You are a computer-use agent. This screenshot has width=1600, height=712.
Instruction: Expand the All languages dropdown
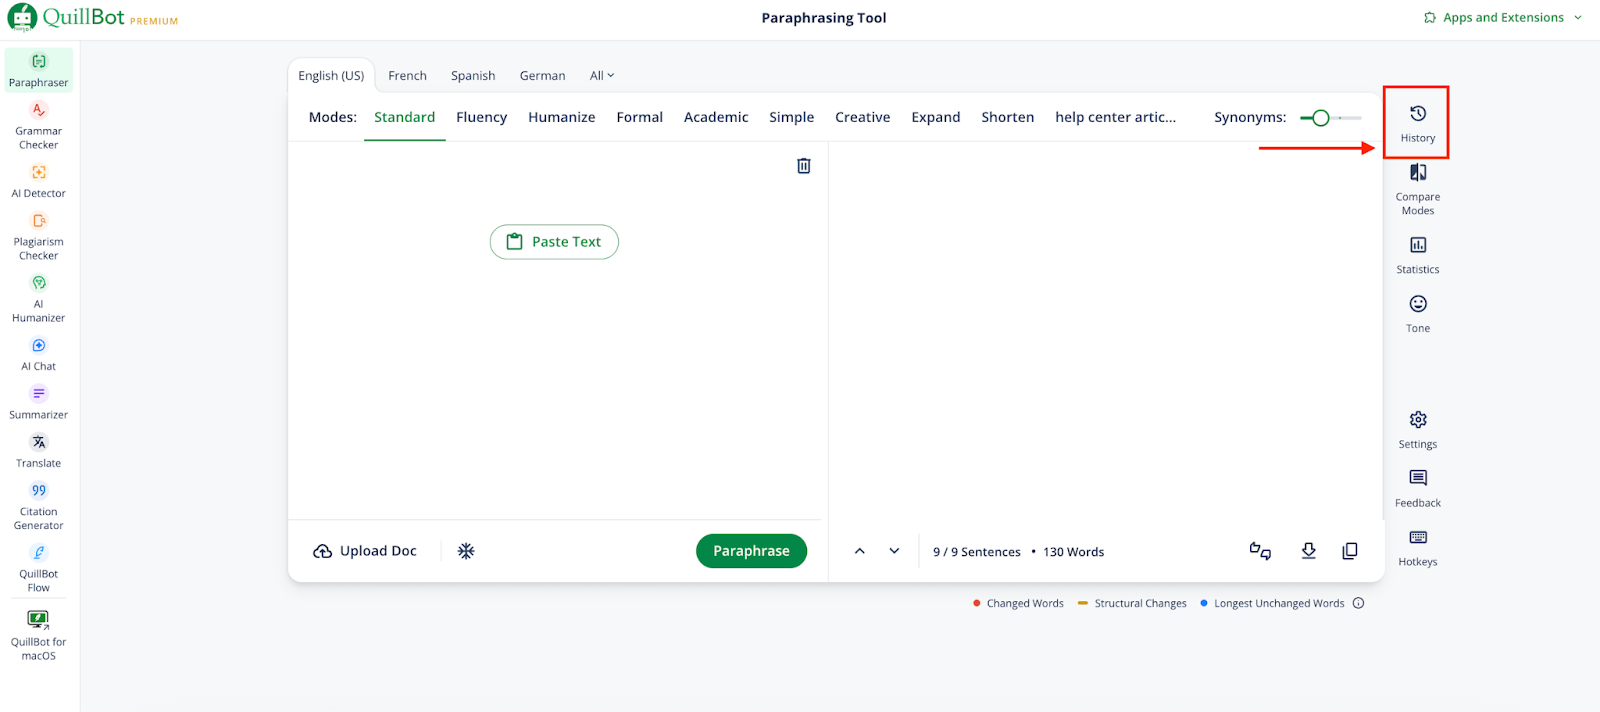tap(602, 76)
